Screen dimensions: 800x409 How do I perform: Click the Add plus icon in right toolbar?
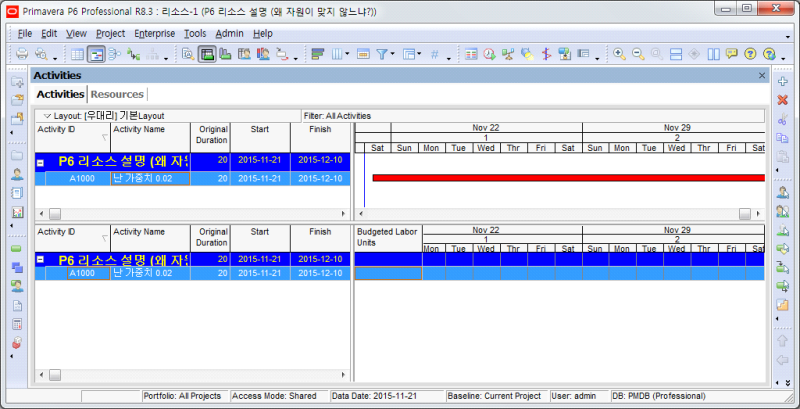coord(782,82)
